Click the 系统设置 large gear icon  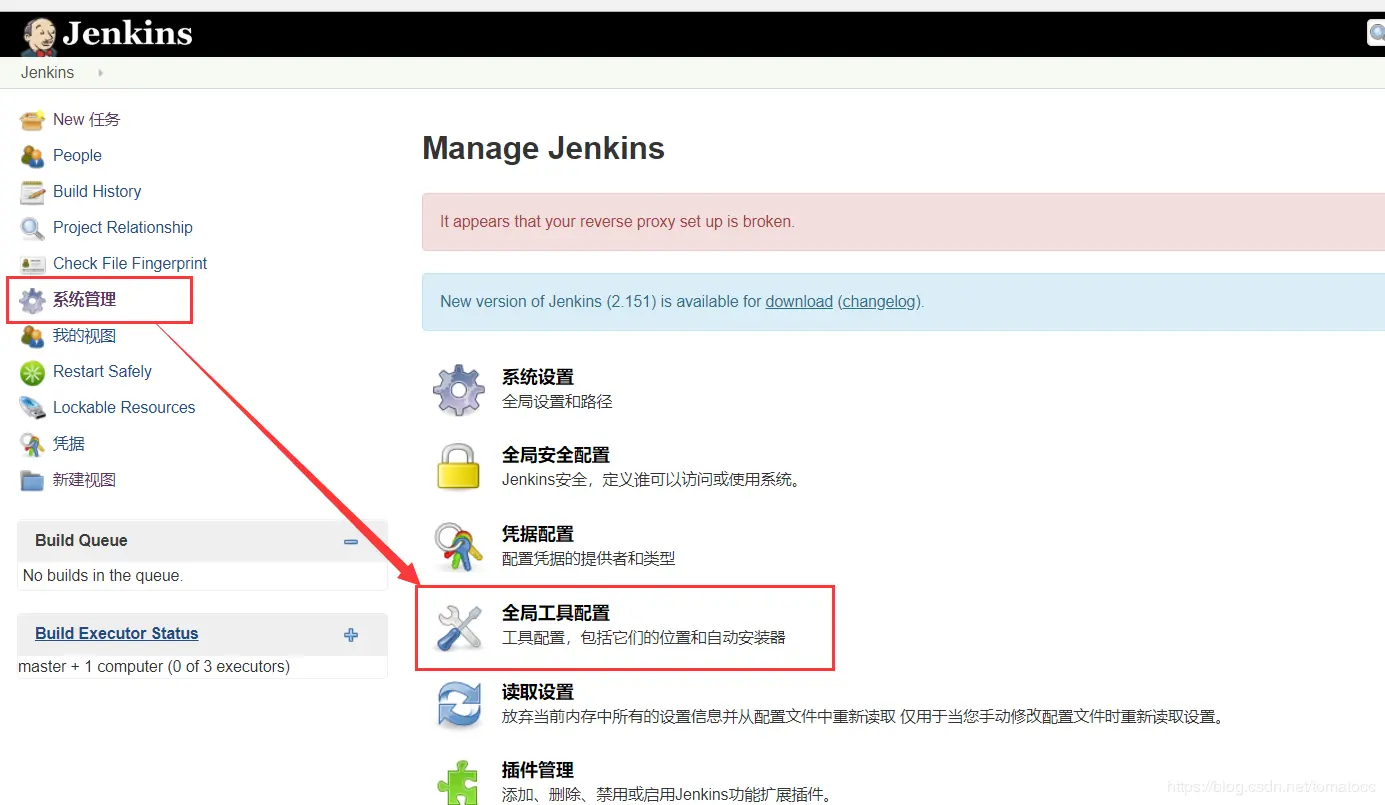(x=459, y=390)
